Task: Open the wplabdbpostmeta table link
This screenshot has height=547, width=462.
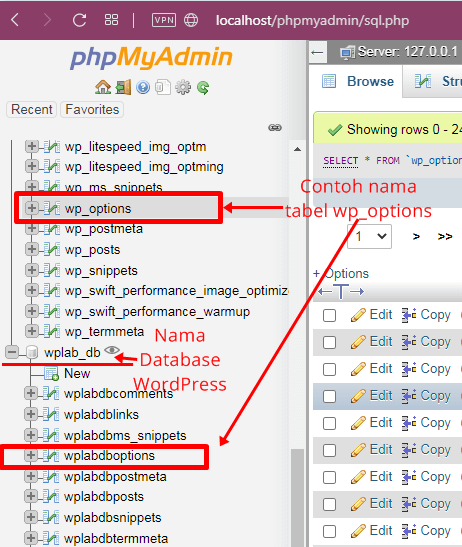Action: [115, 477]
